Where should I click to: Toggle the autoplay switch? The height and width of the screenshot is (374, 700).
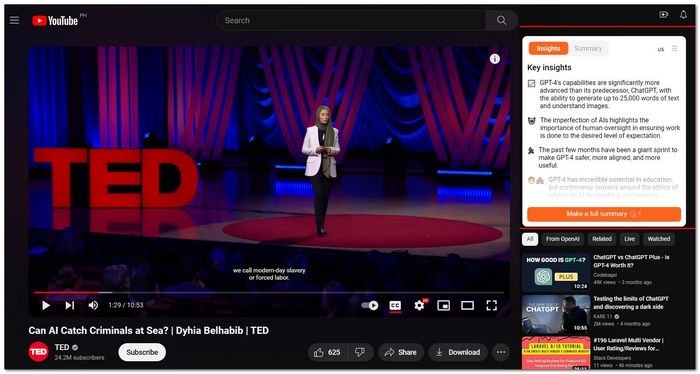(370, 305)
